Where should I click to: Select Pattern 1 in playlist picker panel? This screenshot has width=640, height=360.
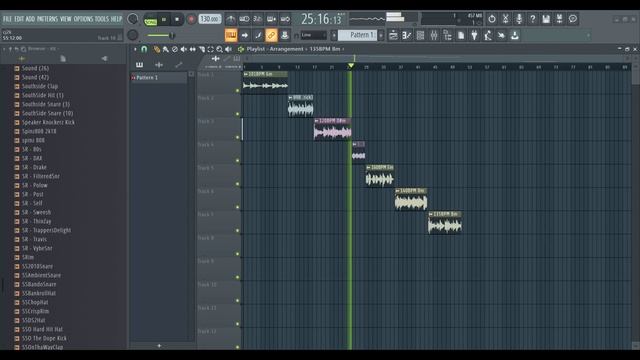pos(158,78)
